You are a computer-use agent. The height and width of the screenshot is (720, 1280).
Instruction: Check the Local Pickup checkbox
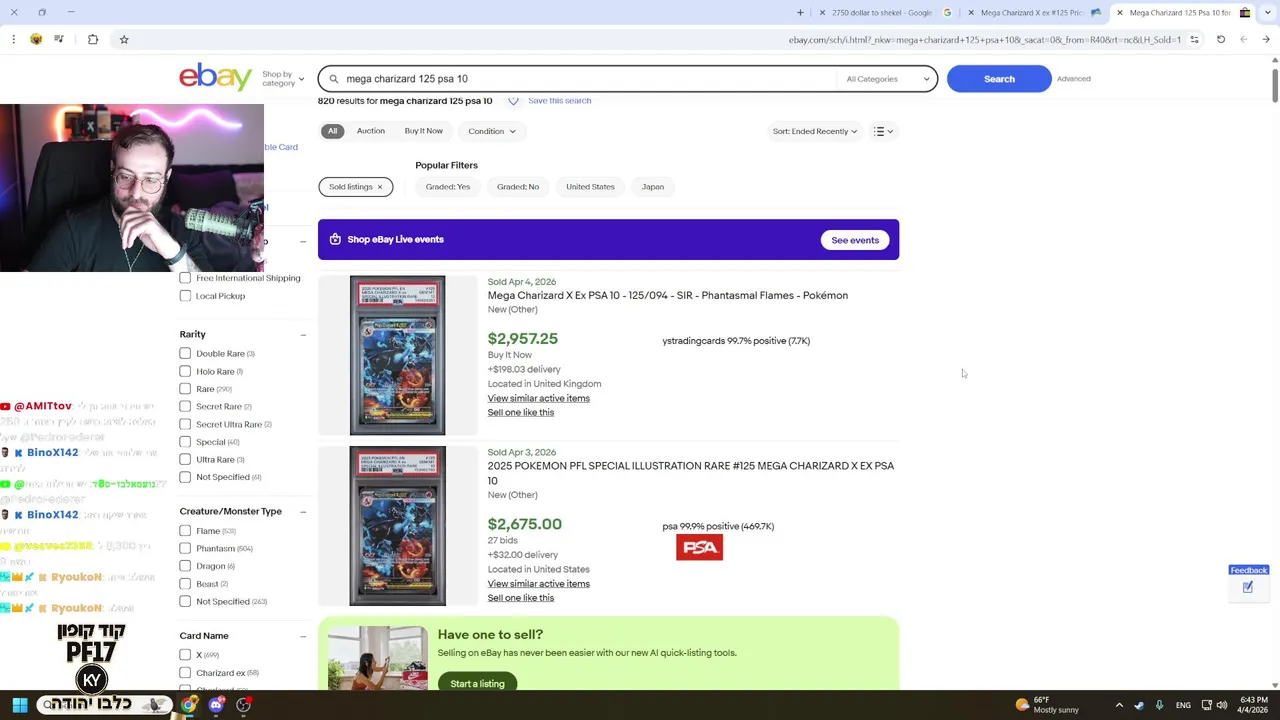[x=185, y=296]
